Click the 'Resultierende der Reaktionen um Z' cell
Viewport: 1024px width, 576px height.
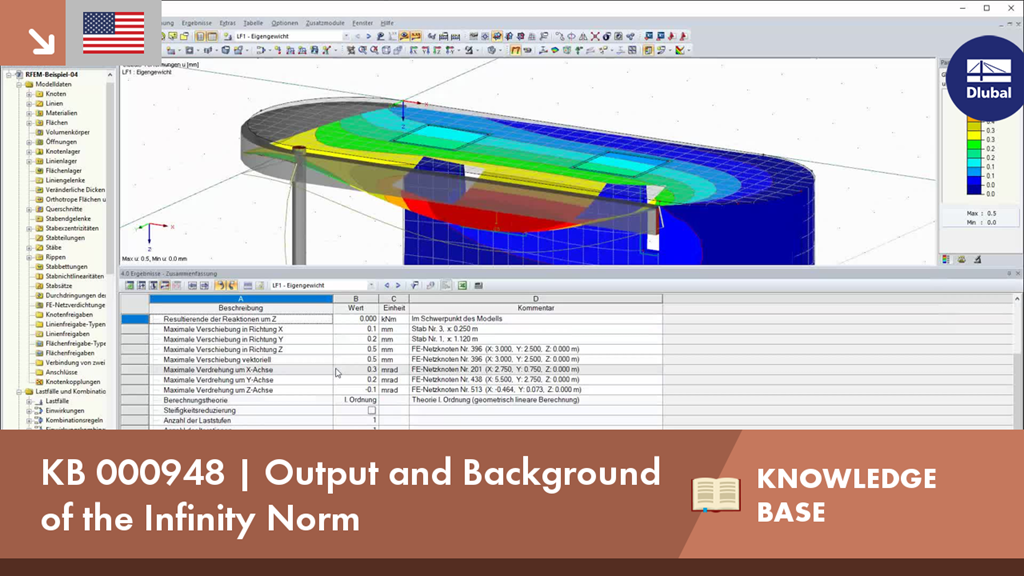(x=241, y=319)
